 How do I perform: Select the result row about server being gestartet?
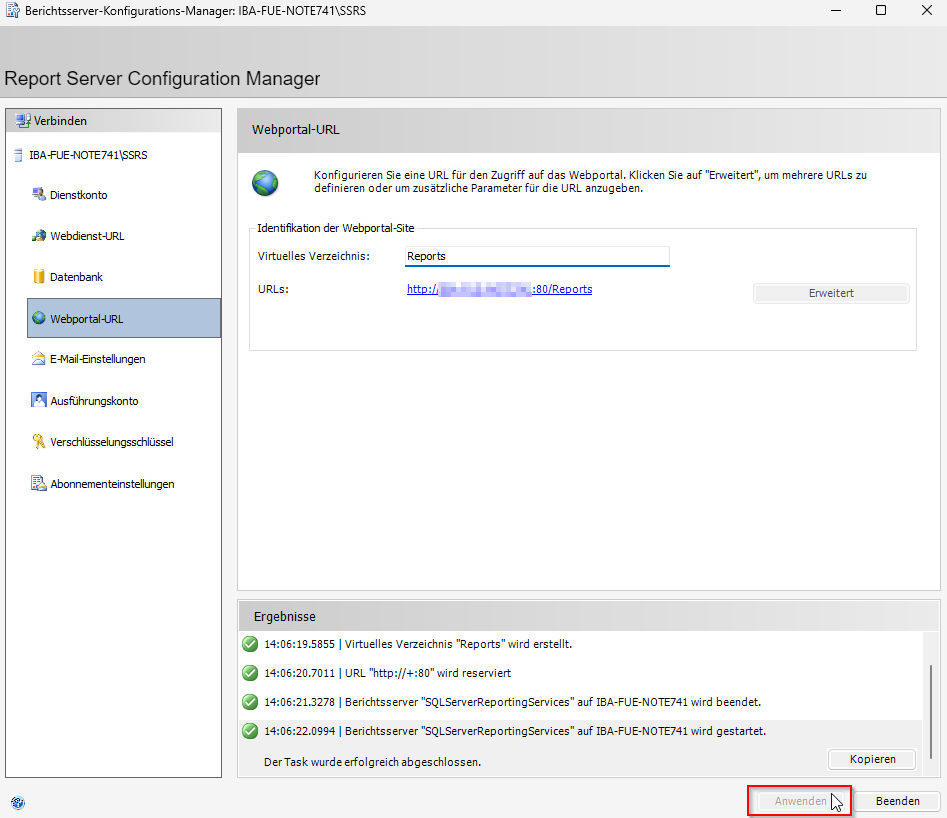click(x=514, y=731)
